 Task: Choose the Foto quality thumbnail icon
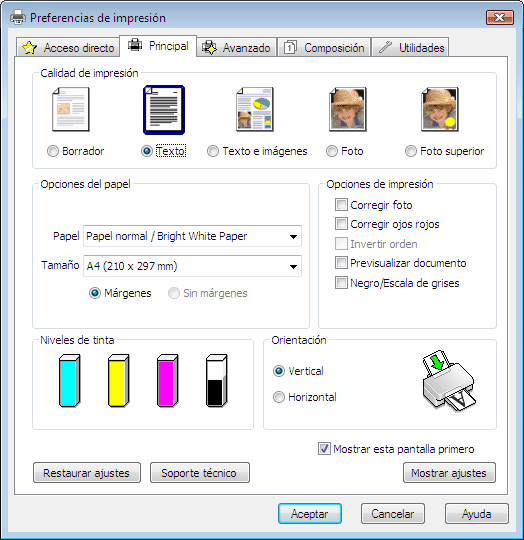coord(348,110)
